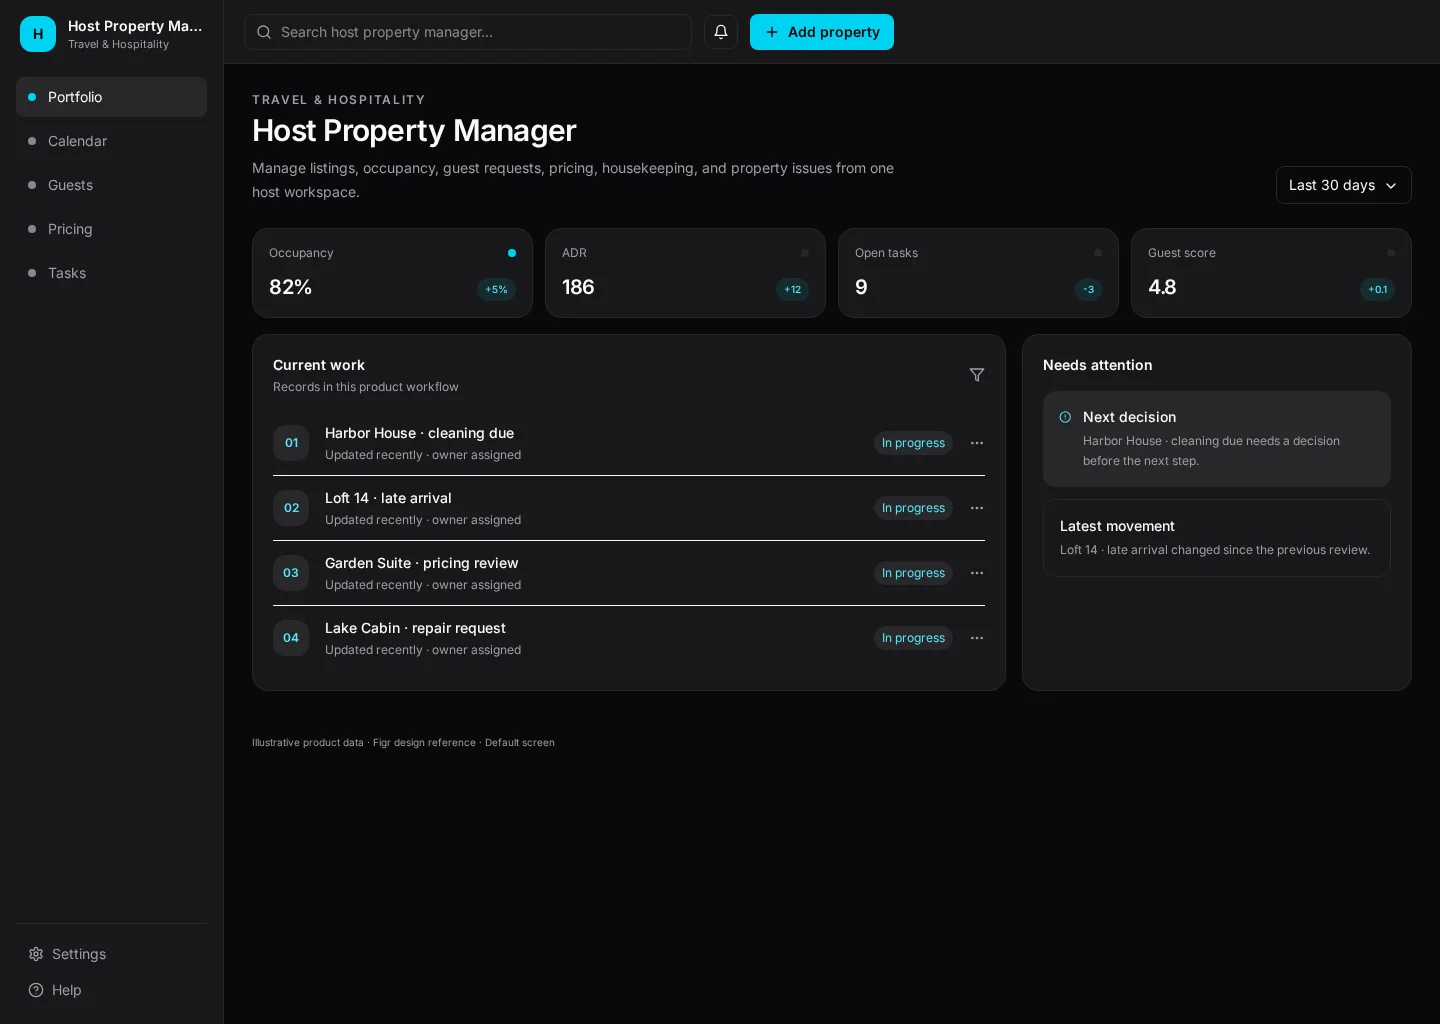Open more options for Harbor House row
1440x1024 pixels.
977,443
